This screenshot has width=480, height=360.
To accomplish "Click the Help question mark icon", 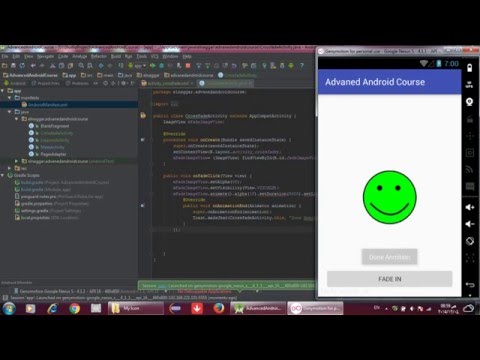I will point(302,66).
